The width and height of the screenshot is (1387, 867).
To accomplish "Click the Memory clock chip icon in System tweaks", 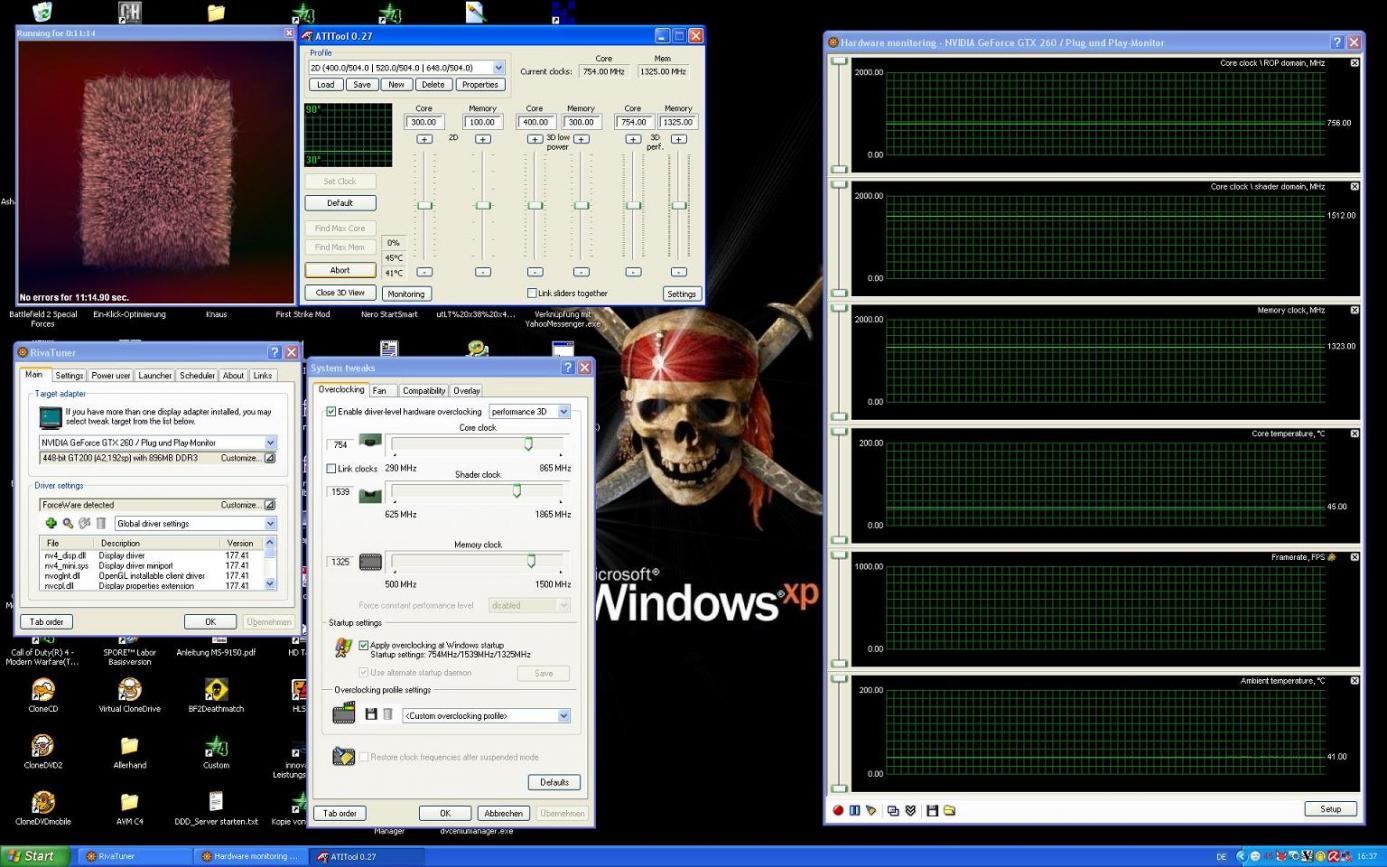I will tap(370, 562).
